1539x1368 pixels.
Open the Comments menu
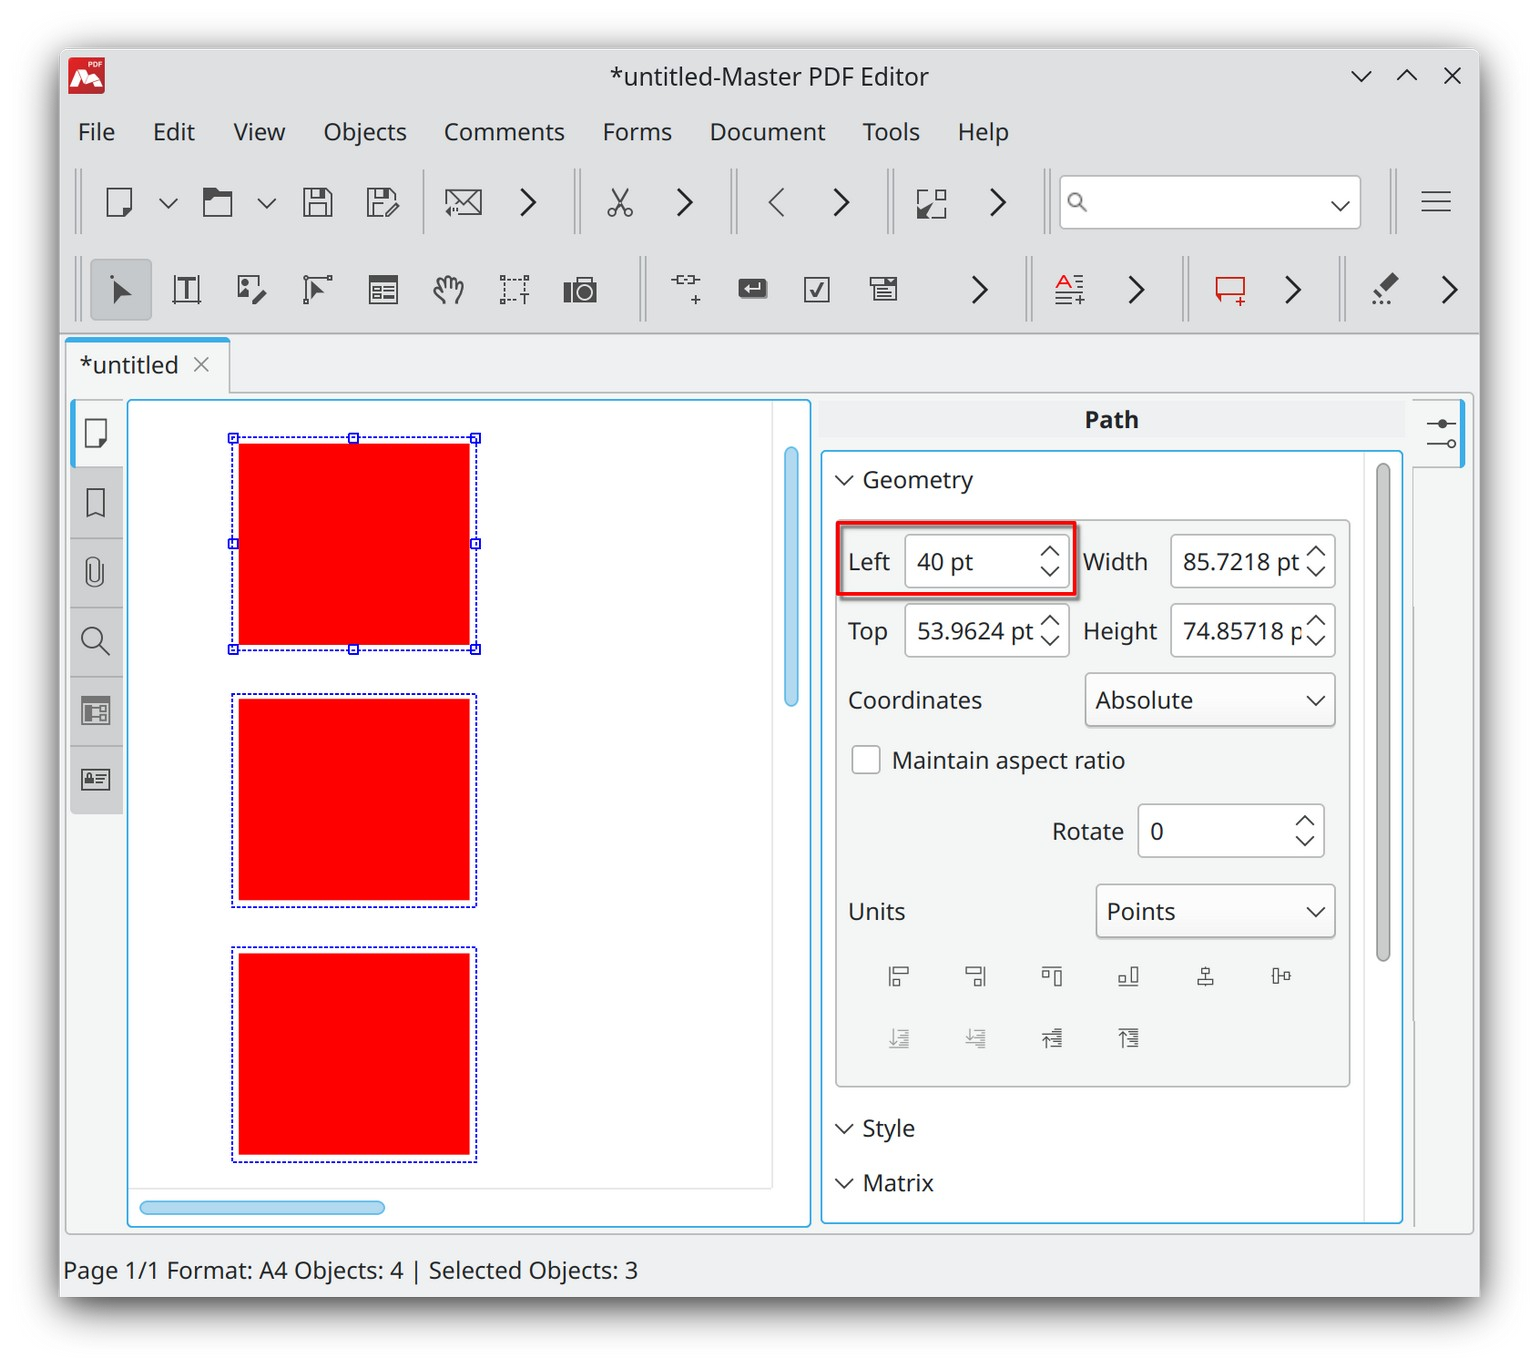504,132
